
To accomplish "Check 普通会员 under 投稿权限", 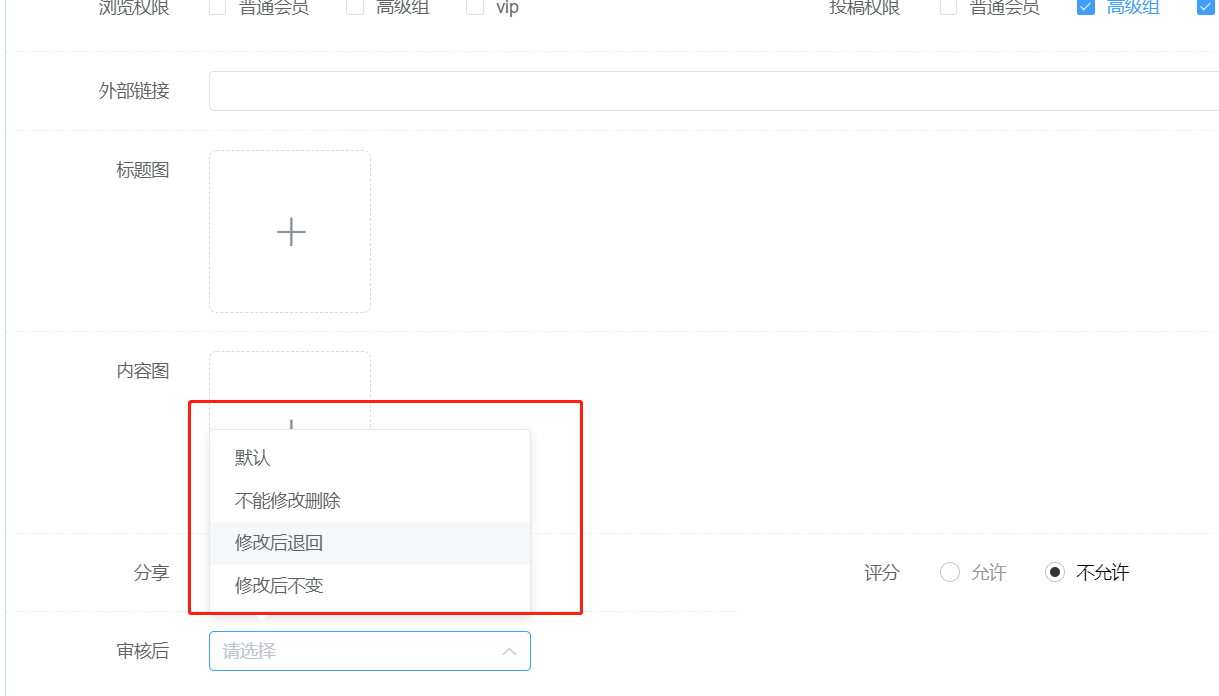I will coord(949,8).
